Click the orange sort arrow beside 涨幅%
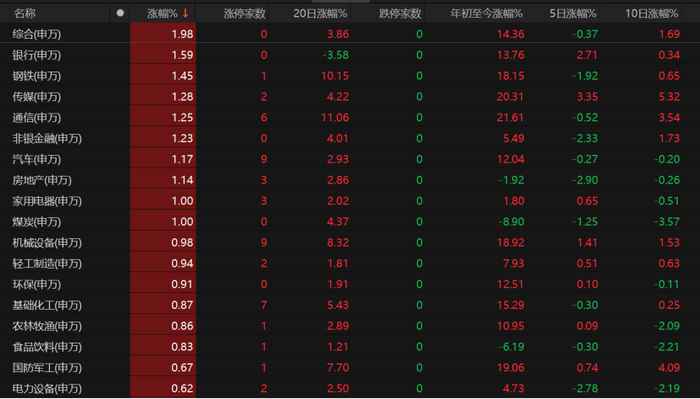700x399 pixels. pos(185,14)
